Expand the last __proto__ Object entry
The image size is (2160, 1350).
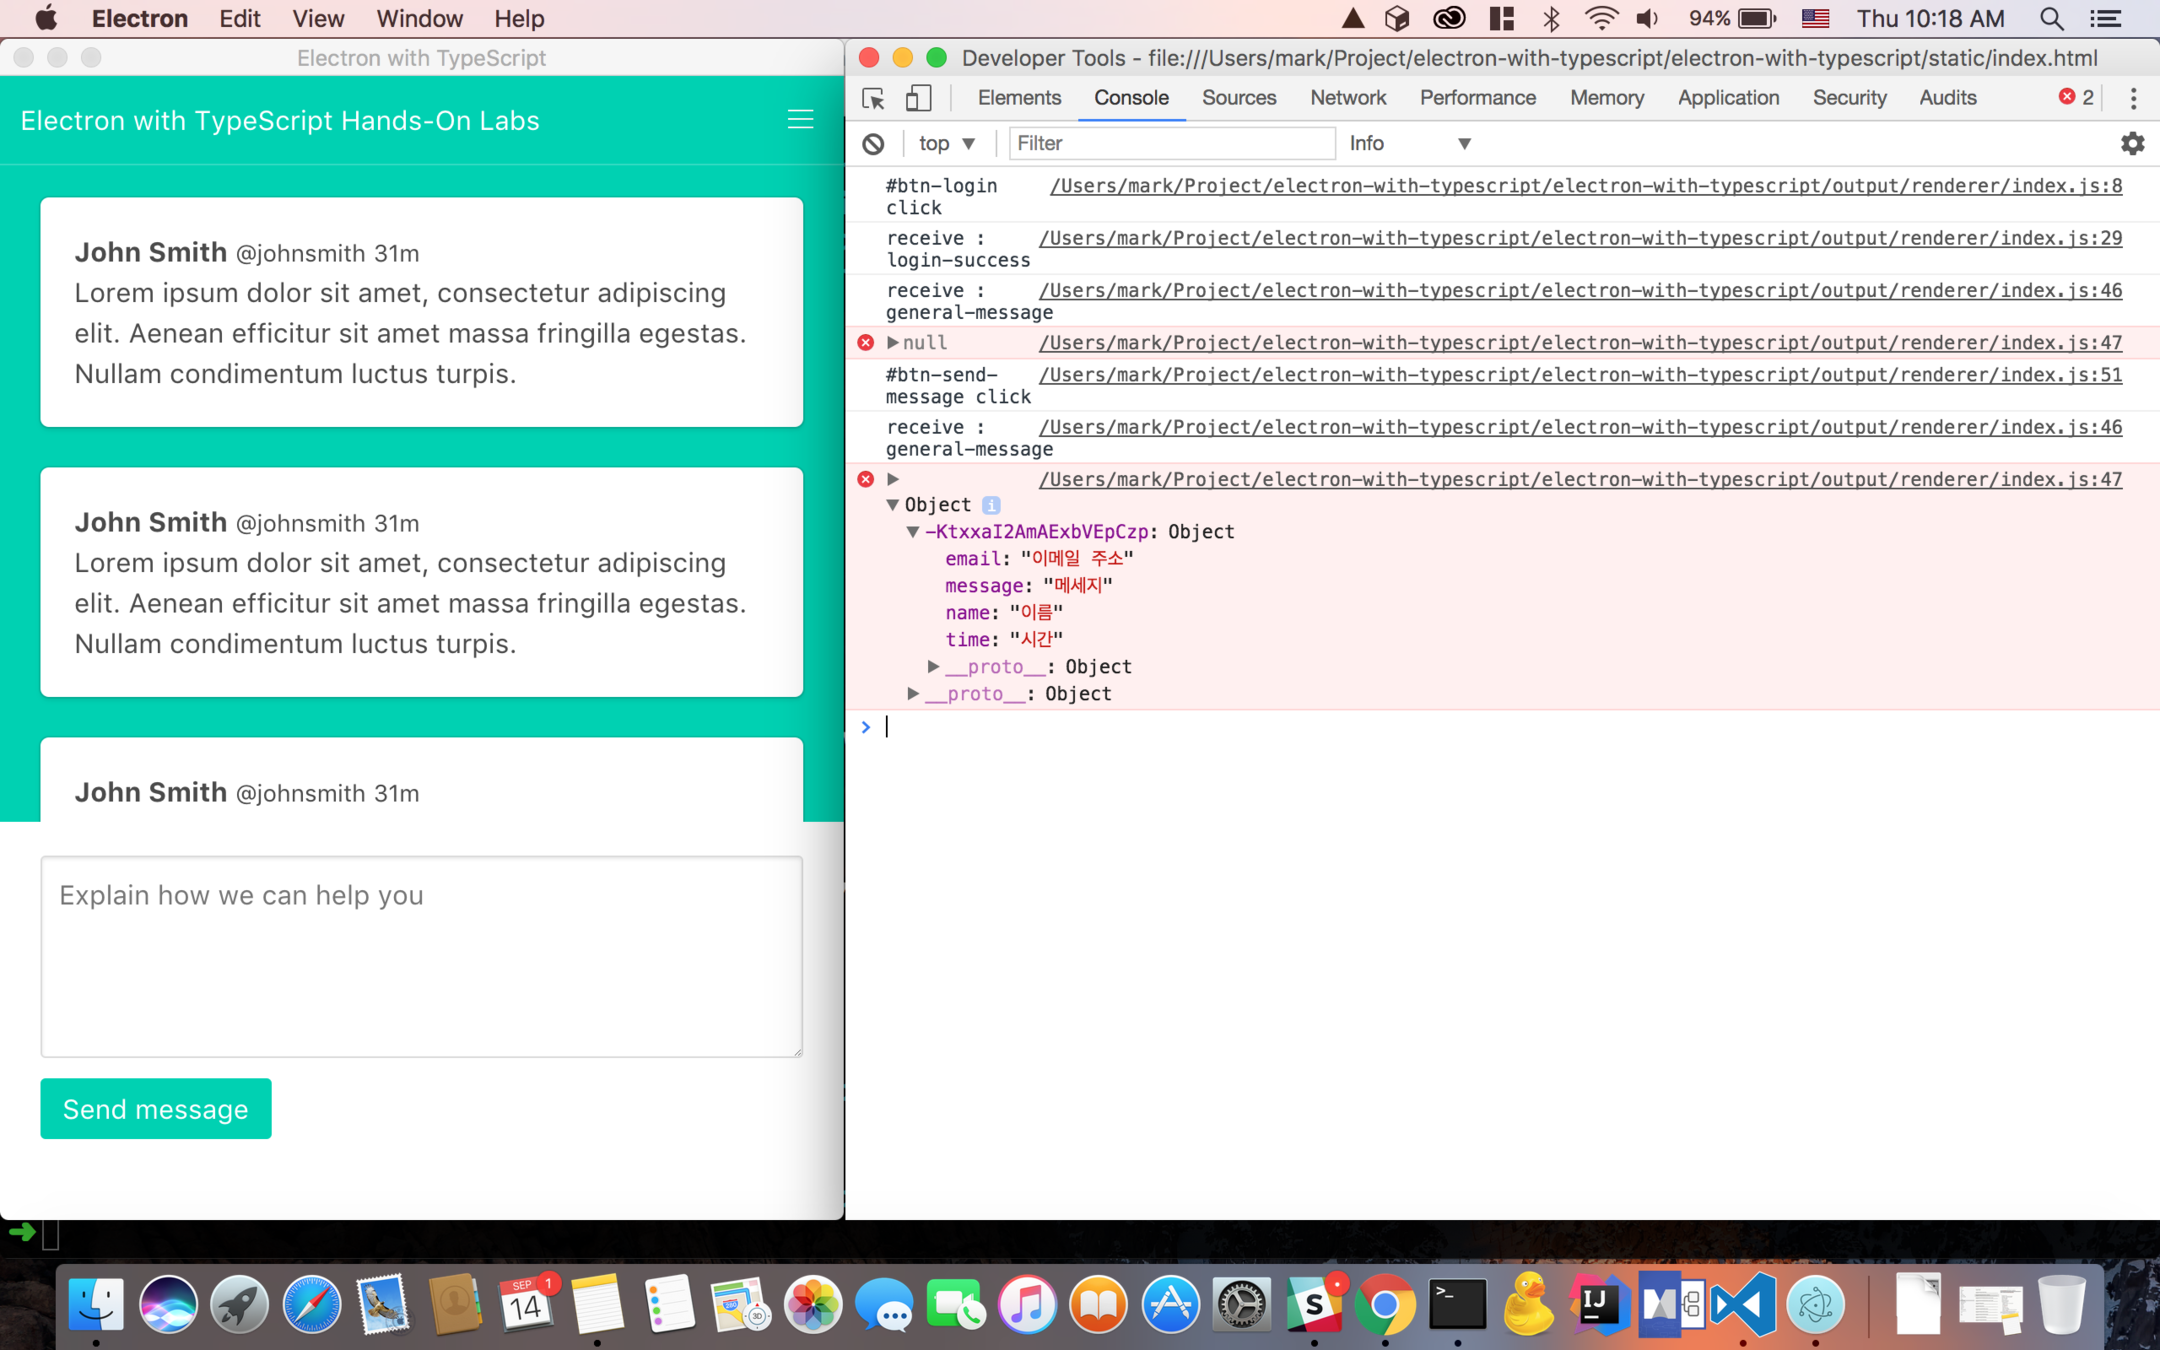coord(913,694)
